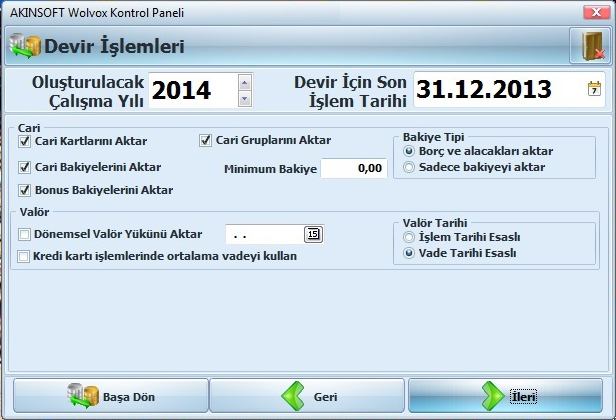
Task: Enable Dönemsel Valör Yükünü Aktar
Action: [x=24, y=235]
